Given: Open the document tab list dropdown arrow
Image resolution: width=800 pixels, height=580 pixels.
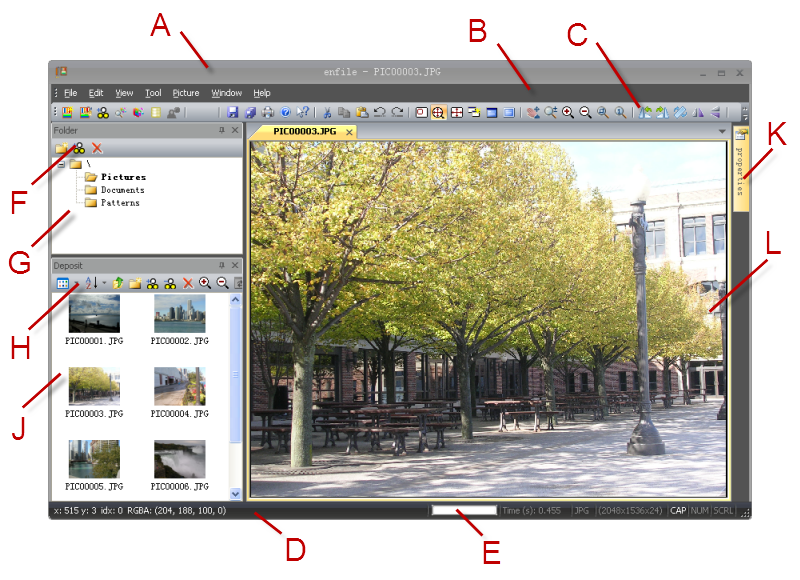Looking at the screenshot, I should (x=721, y=131).
